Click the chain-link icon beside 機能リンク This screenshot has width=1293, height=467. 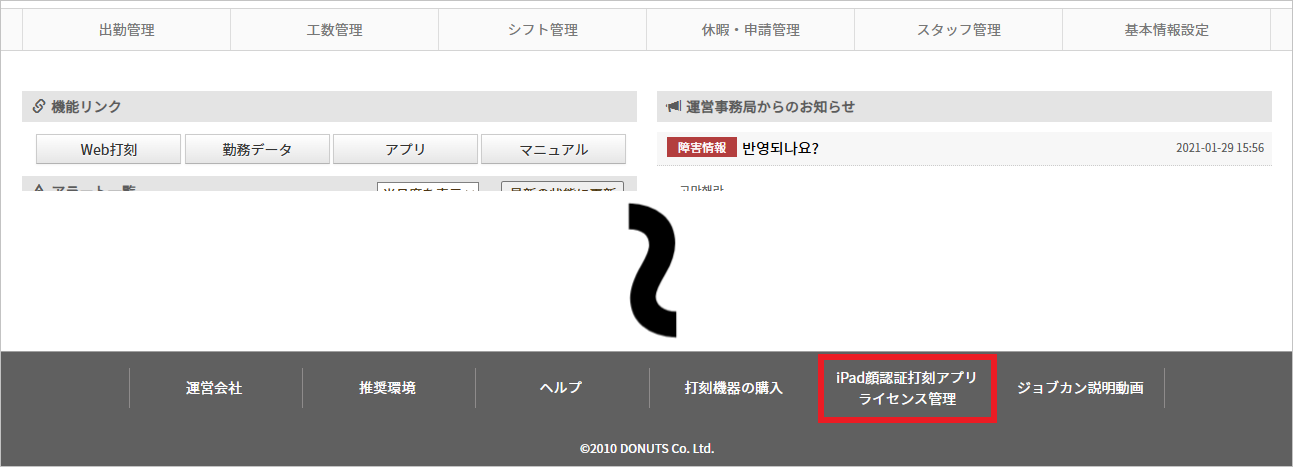(x=39, y=106)
